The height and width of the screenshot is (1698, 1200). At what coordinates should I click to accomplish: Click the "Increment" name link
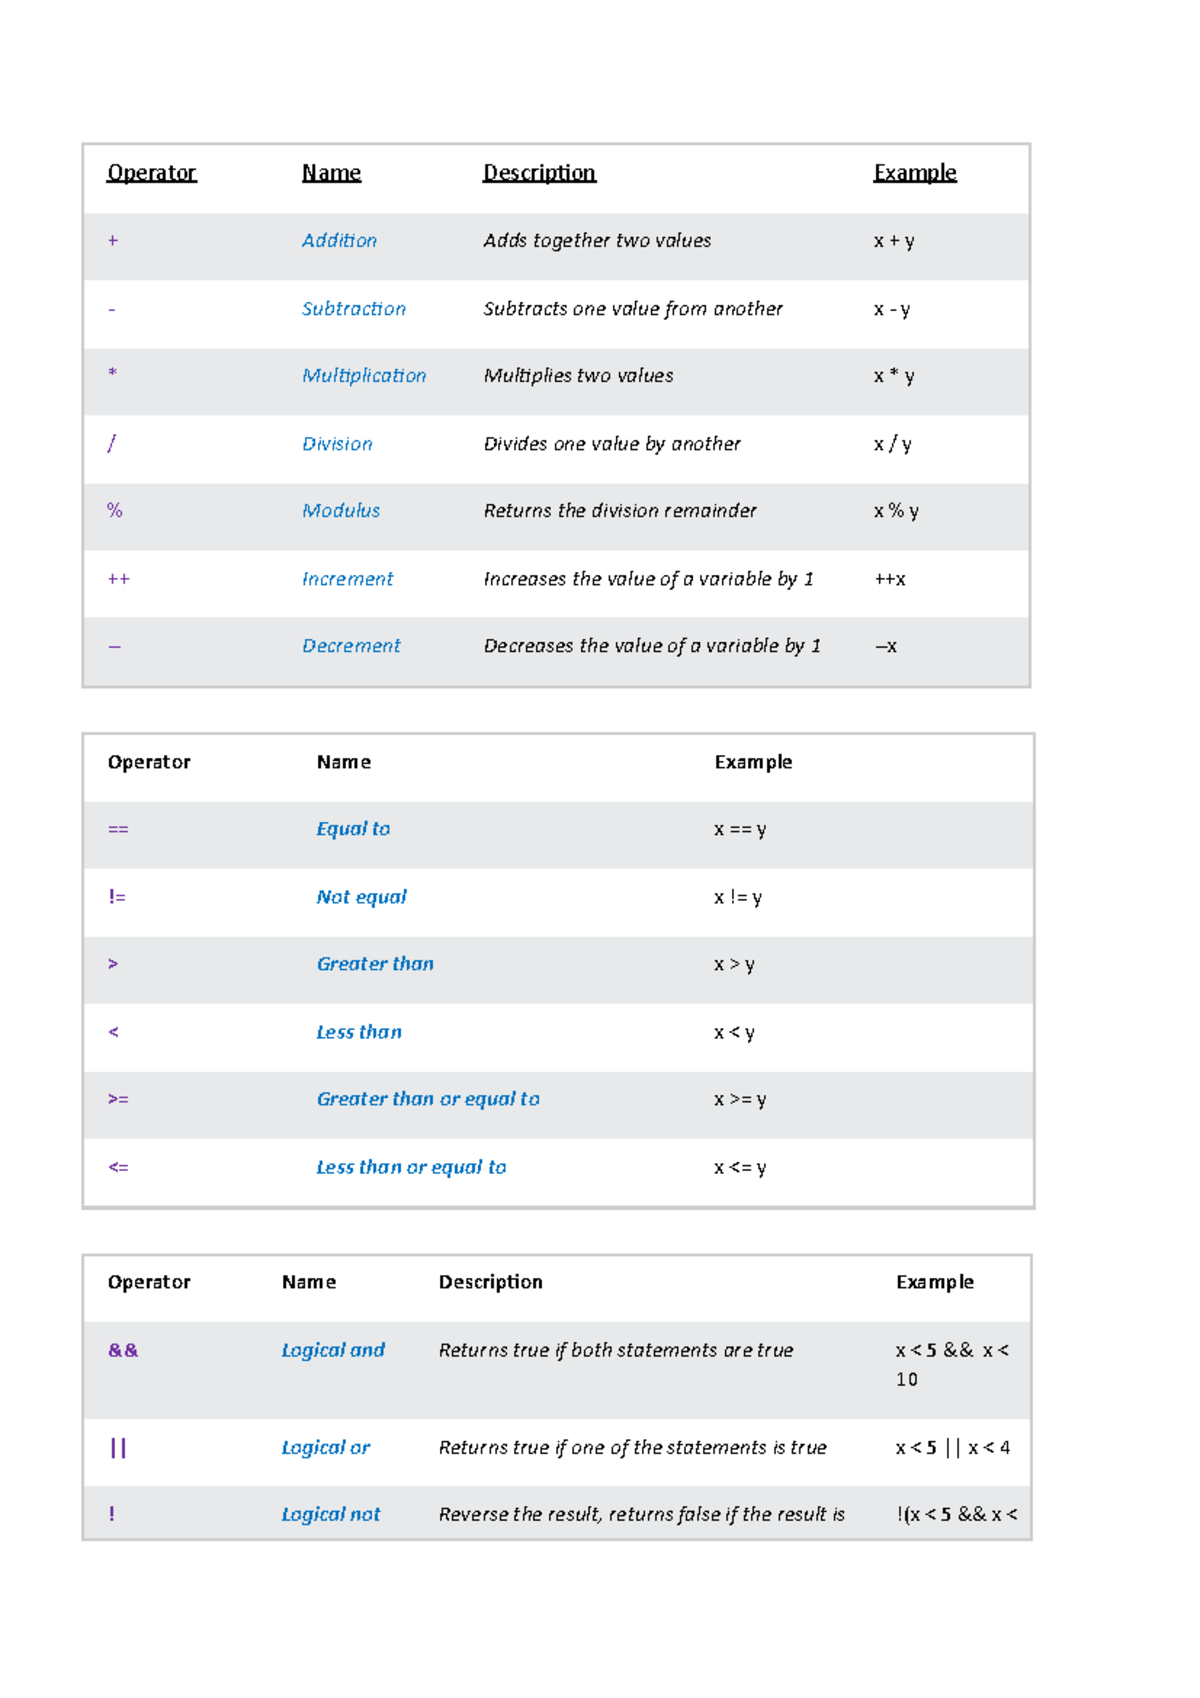click(x=347, y=579)
